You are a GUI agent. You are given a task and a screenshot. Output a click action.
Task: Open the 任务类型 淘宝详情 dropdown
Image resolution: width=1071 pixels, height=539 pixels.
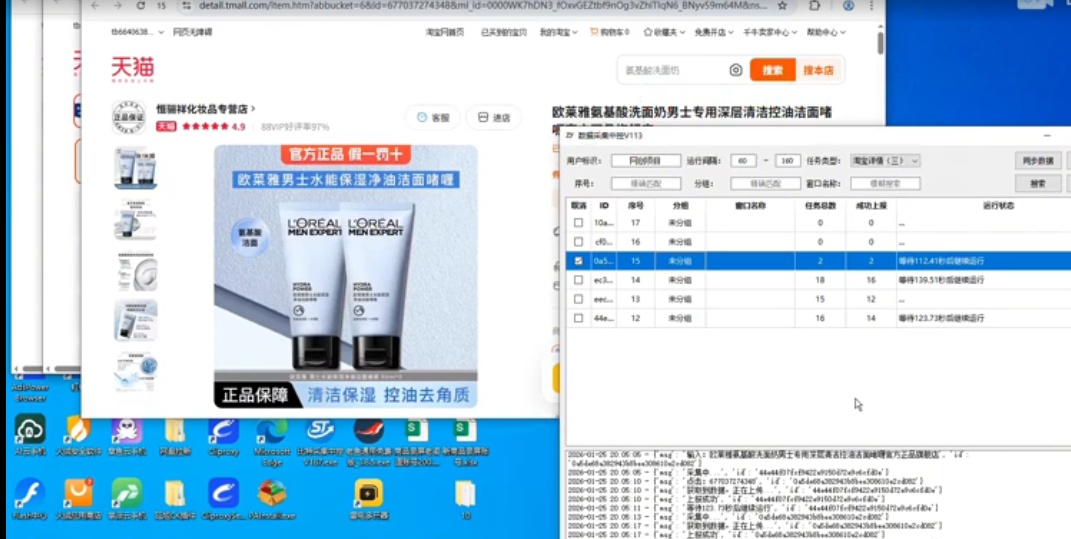tap(885, 161)
